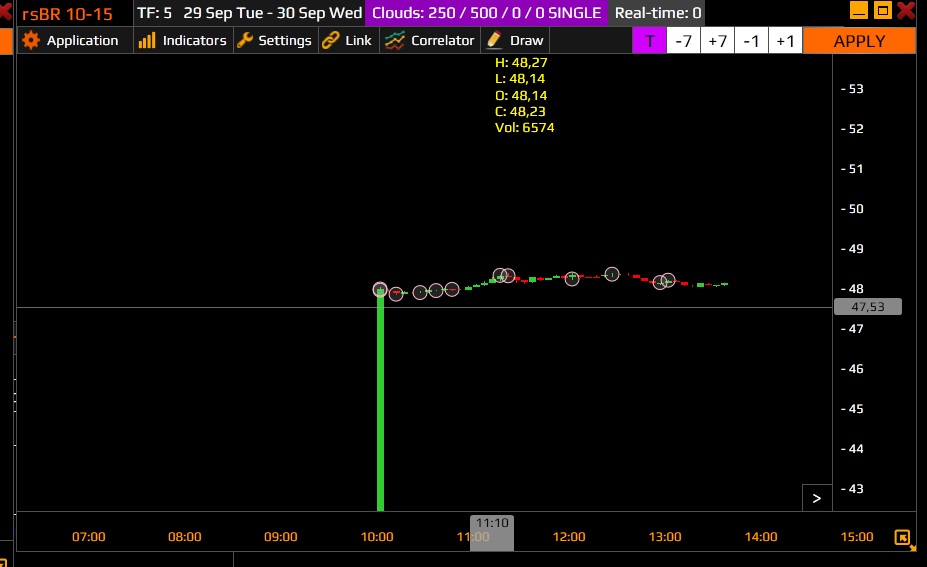
Task: Open the Correlator menu
Action: tap(430, 40)
